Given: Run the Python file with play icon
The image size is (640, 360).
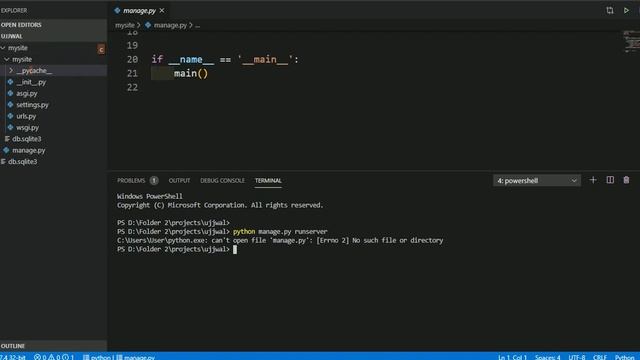Looking at the screenshot, I should (x=626, y=10).
